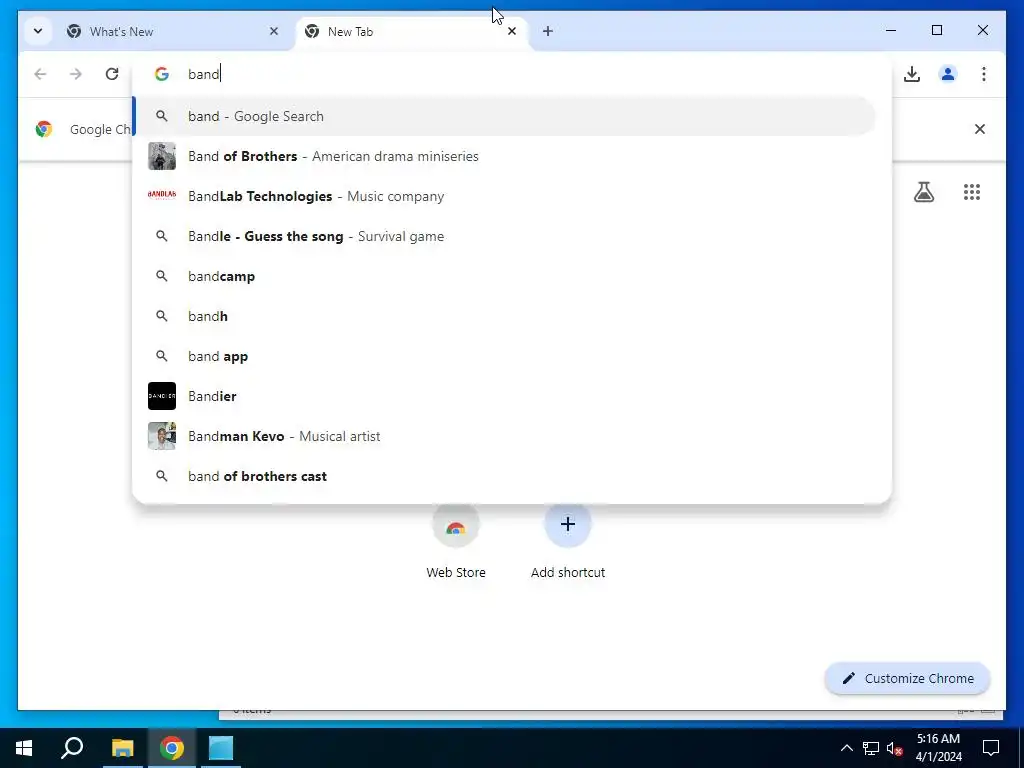Open the Chrome profile avatar
This screenshot has width=1024, height=768.
[948, 74]
